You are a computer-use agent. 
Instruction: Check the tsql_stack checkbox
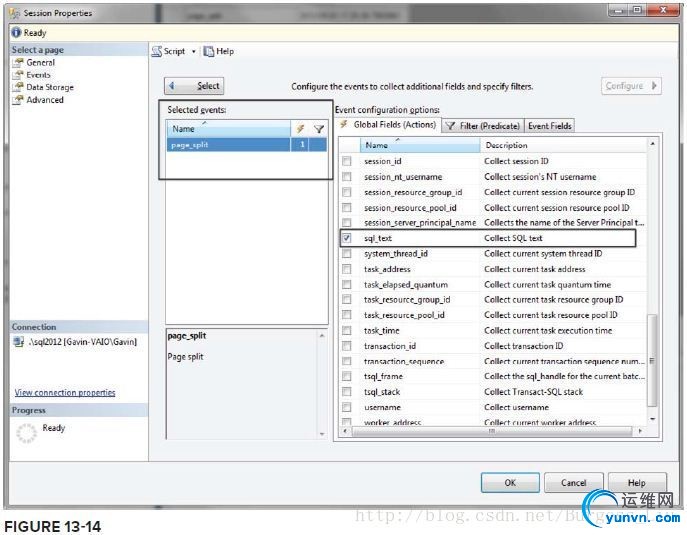pyautogui.click(x=347, y=392)
